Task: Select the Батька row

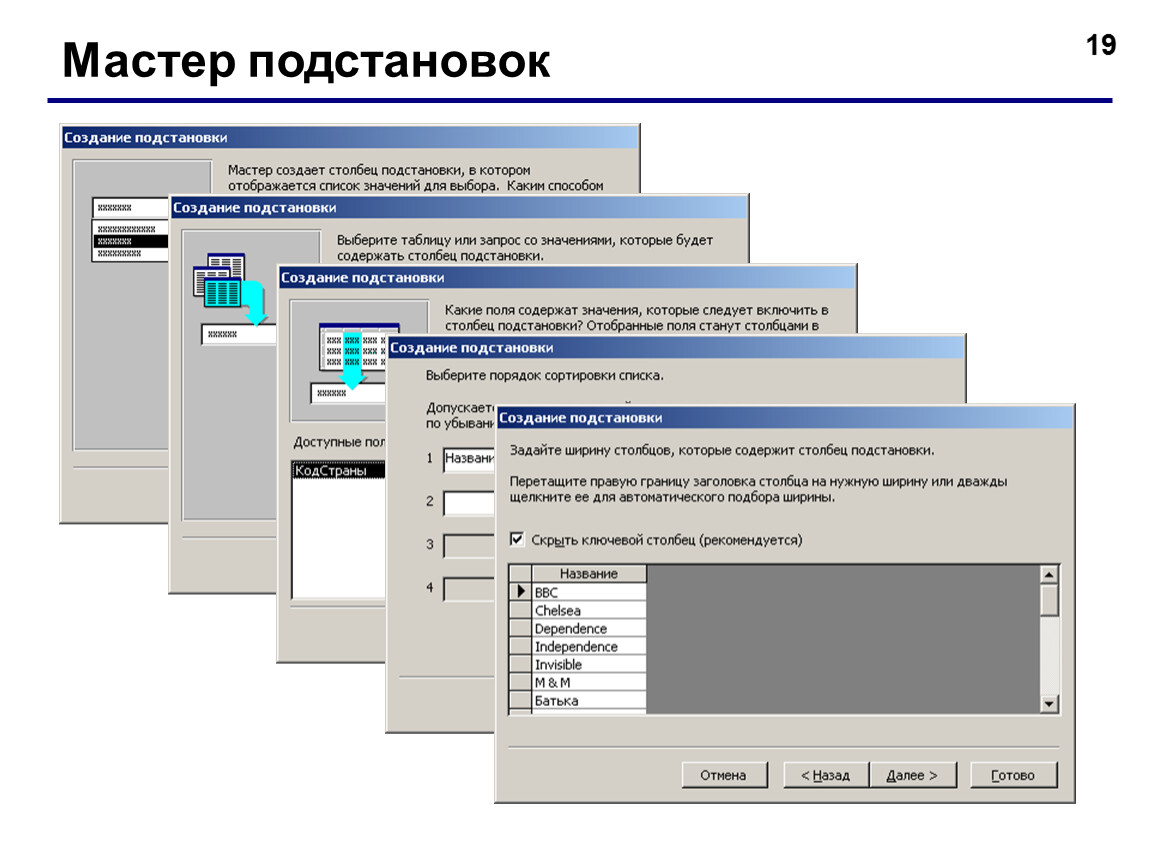Action: pos(589,700)
